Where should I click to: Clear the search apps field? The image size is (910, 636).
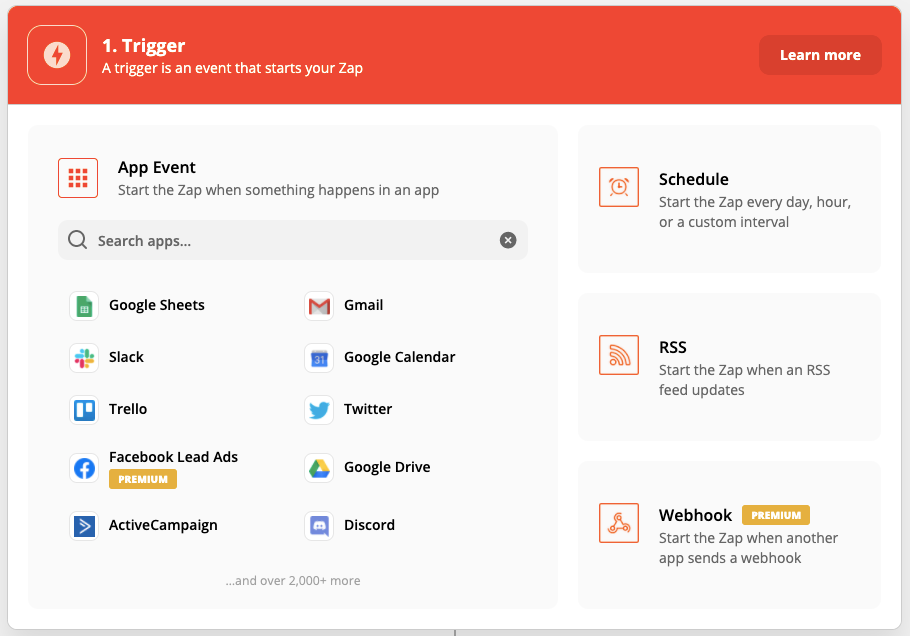click(x=508, y=240)
